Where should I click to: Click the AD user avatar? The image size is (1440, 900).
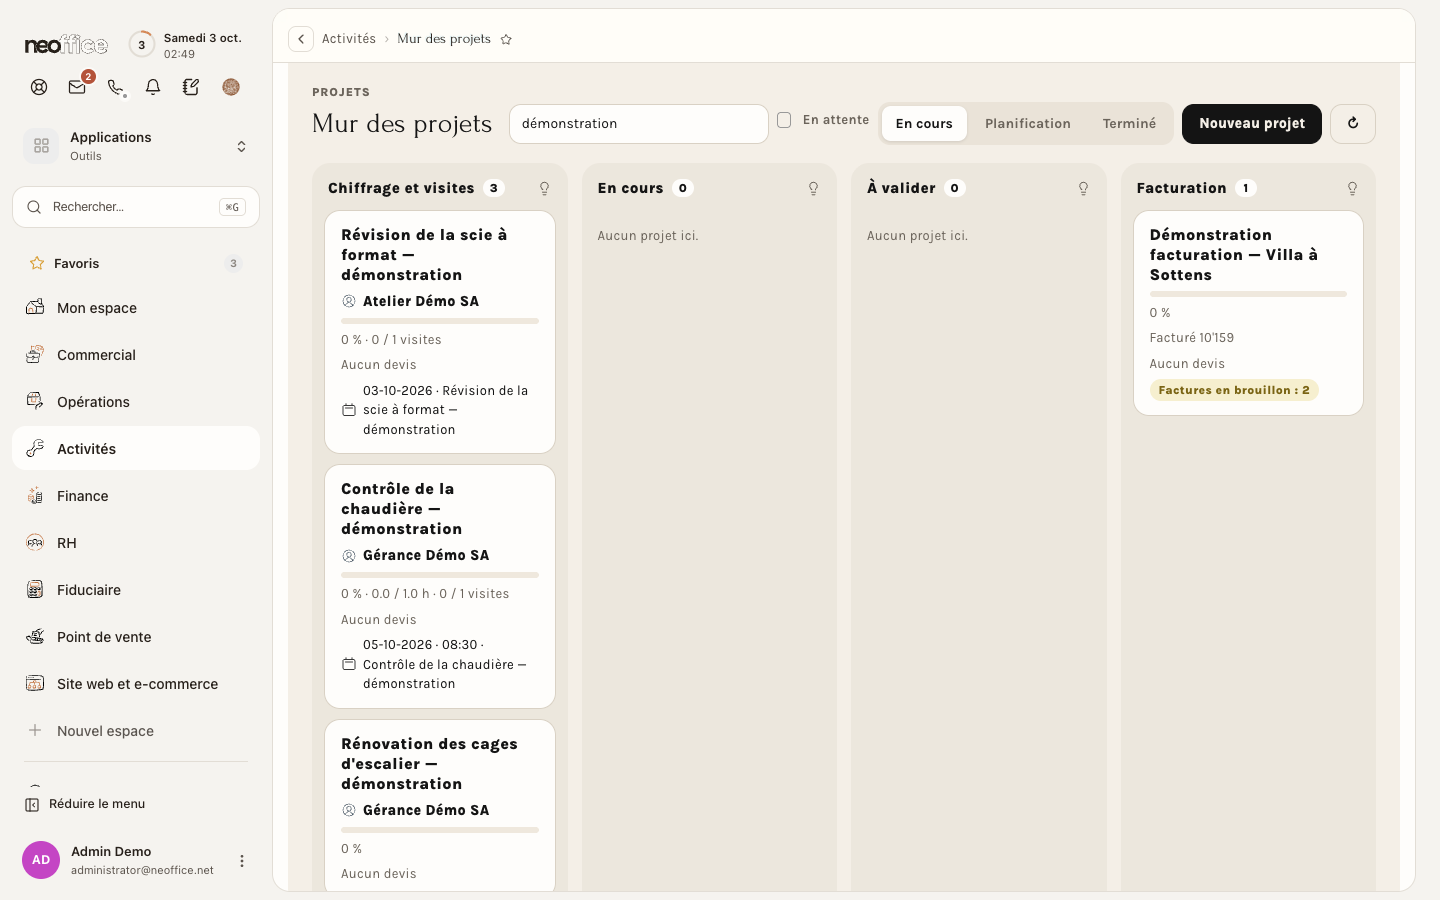click(x=41, y=860)
